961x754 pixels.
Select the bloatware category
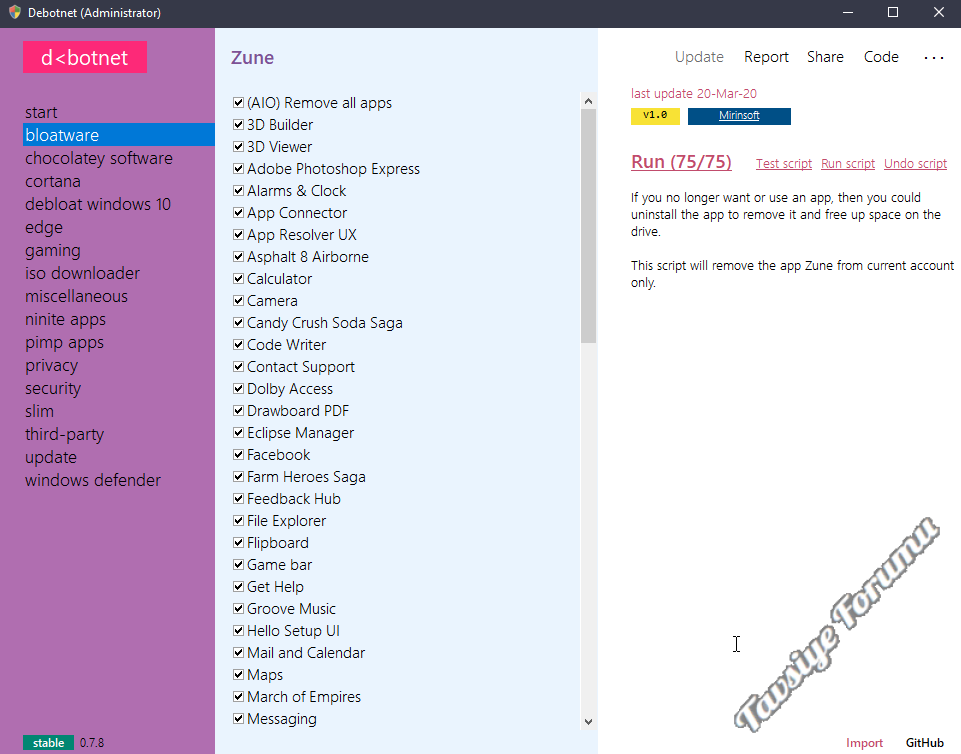tap(119, 135)
